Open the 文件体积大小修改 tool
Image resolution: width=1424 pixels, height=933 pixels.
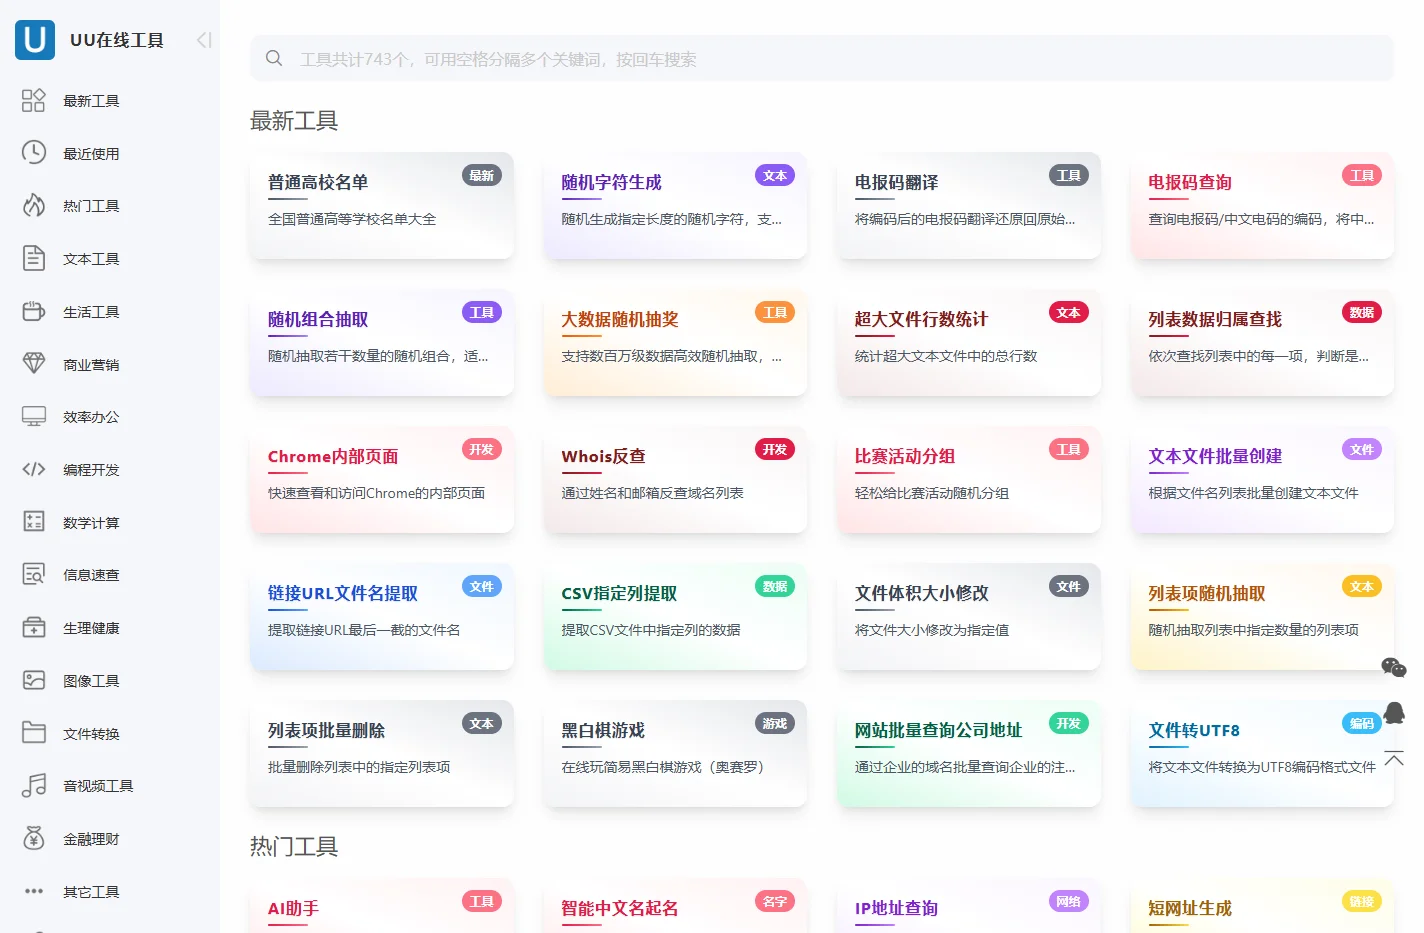(969, 616)
